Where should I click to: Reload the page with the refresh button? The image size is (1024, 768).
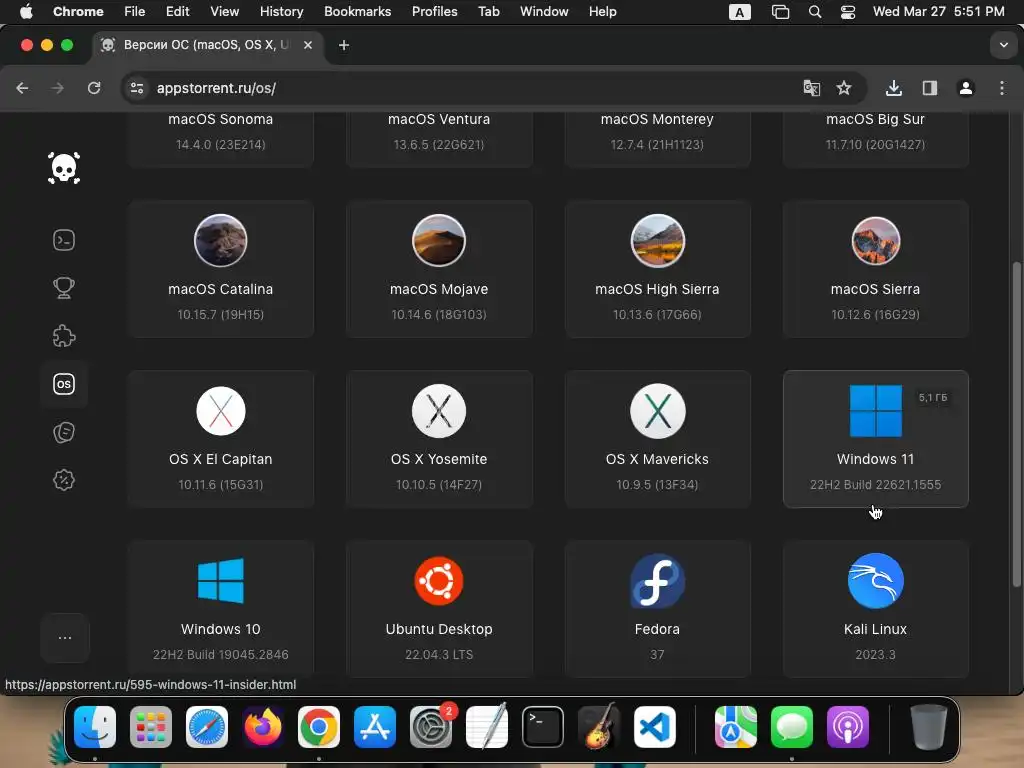click(x=94, y=88)
